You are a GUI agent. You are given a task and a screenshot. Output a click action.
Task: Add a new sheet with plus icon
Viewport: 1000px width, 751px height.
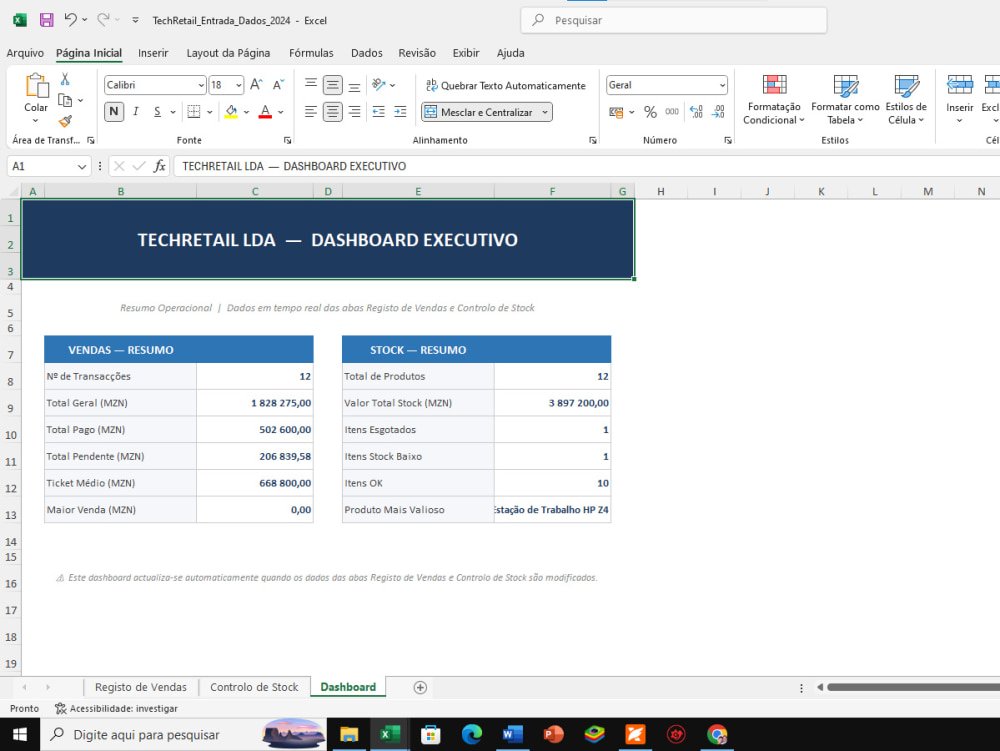(x=420, y=687)
